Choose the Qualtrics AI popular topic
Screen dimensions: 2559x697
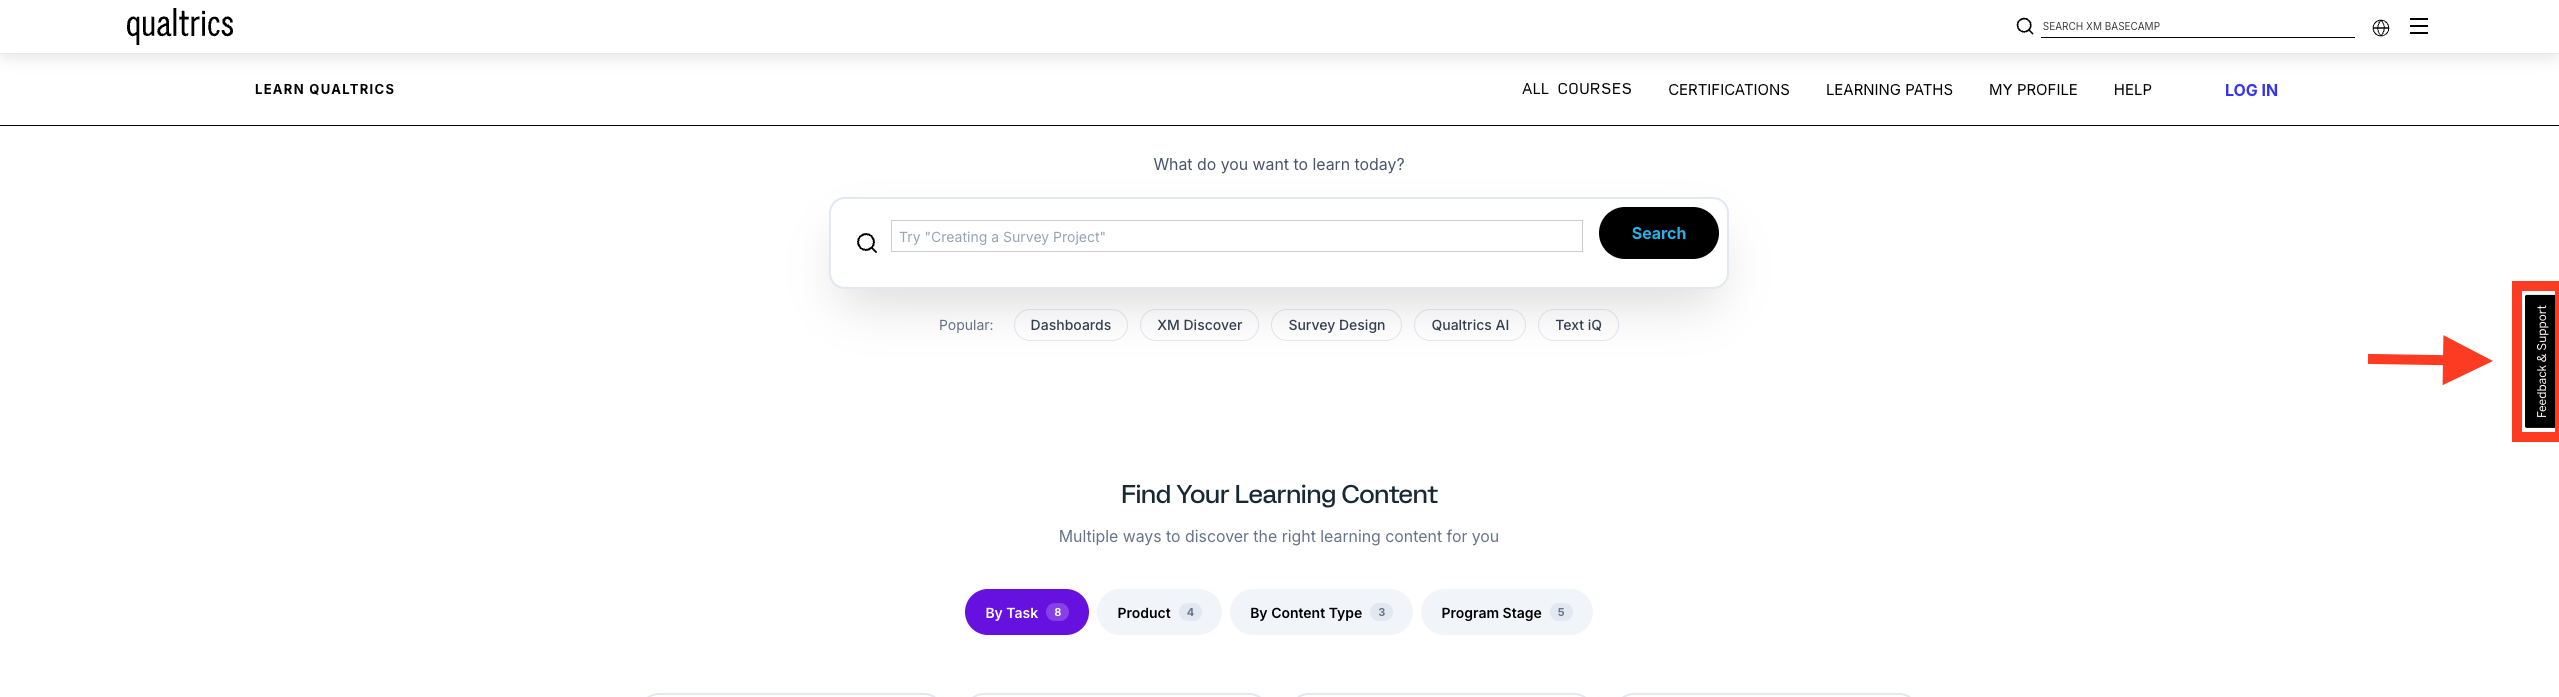[1470, 324]
